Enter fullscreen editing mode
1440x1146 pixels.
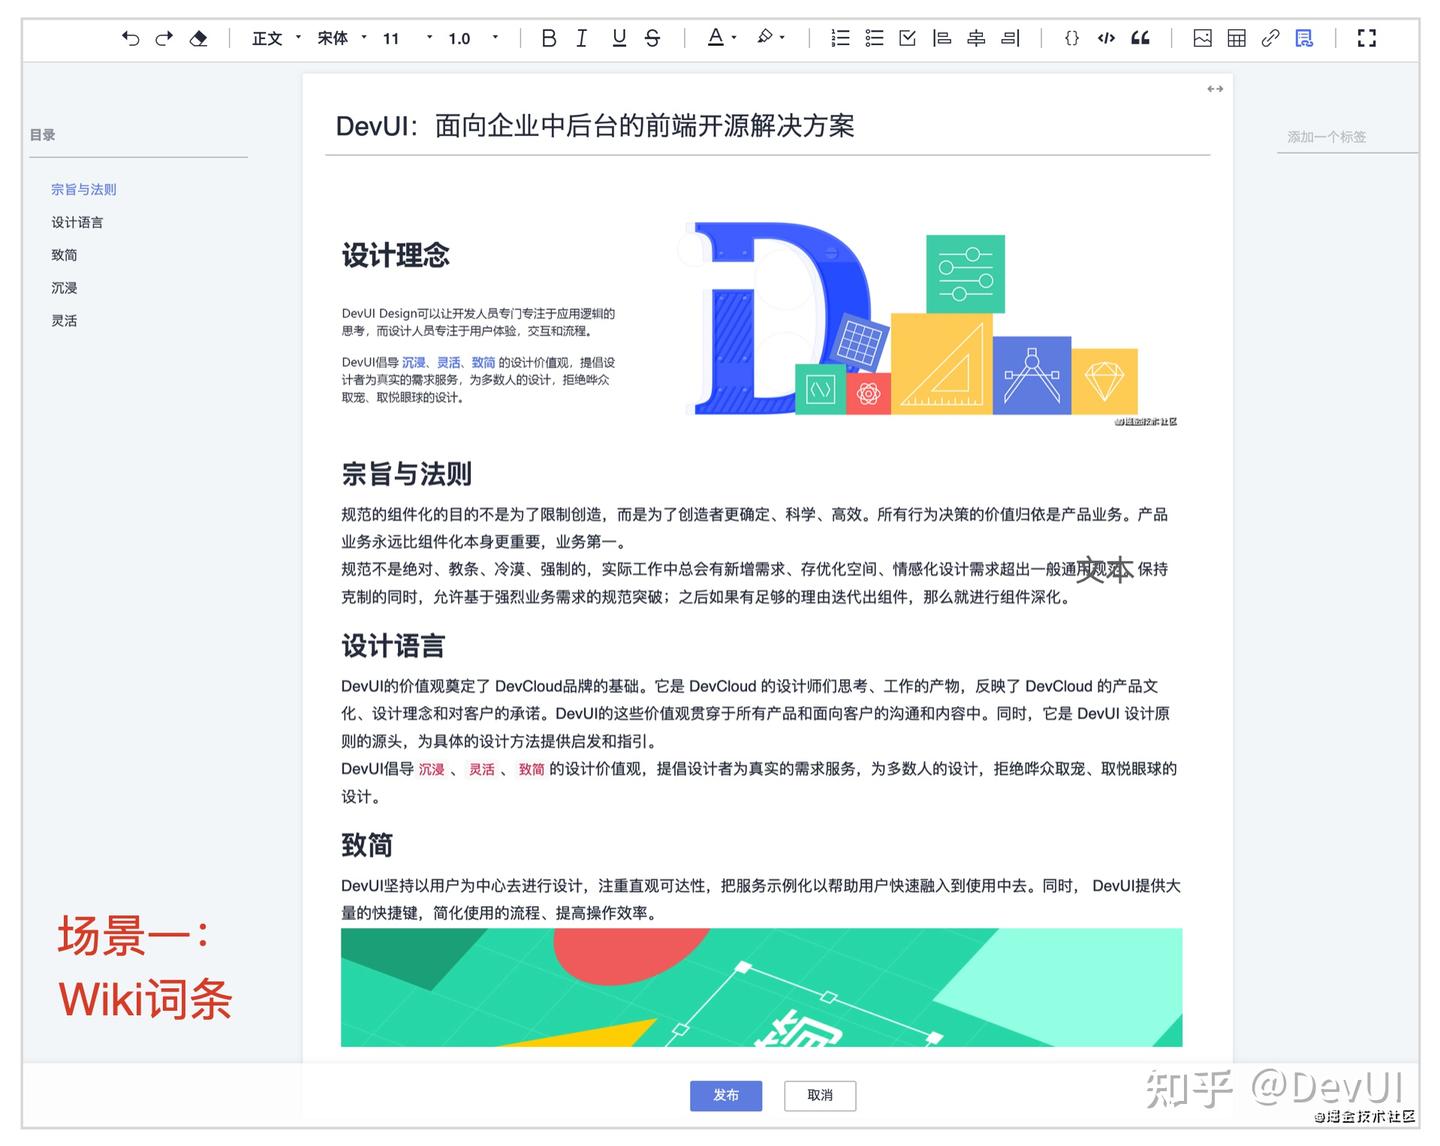coord(1367,38)
